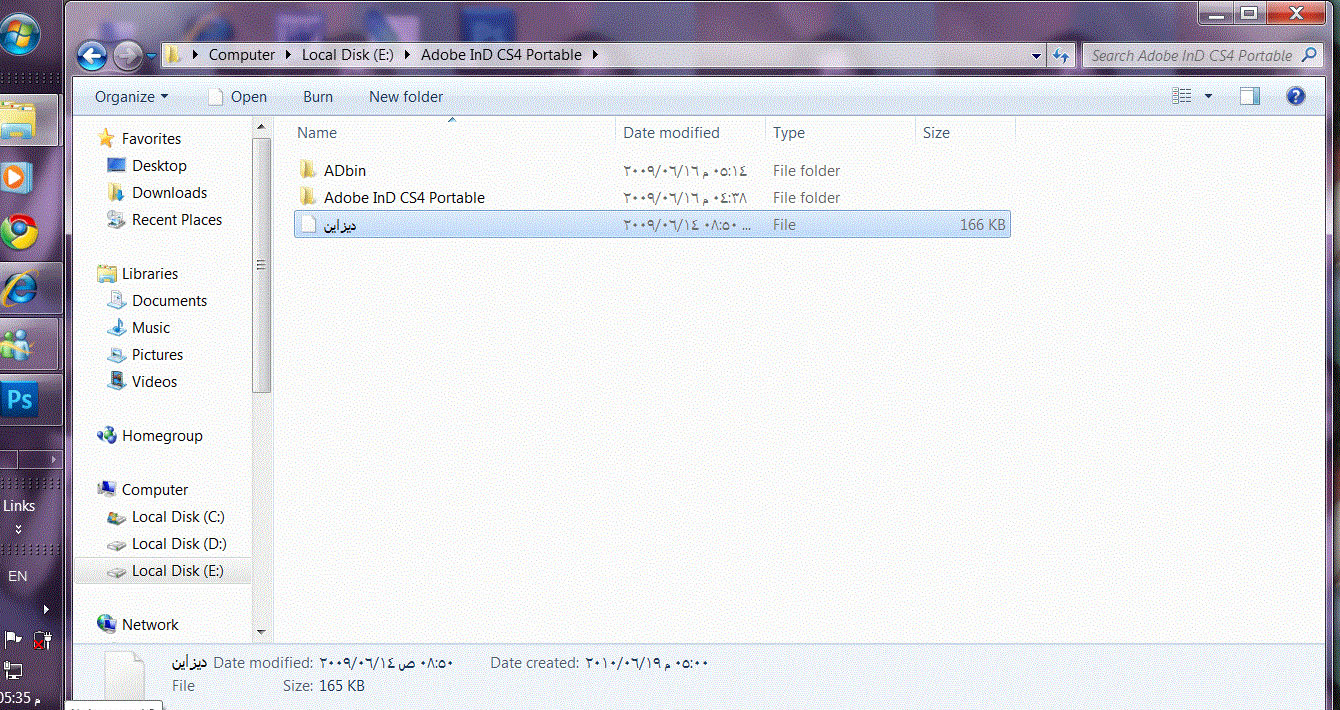Open Desktop in Favorites

(x=159, y=166)
